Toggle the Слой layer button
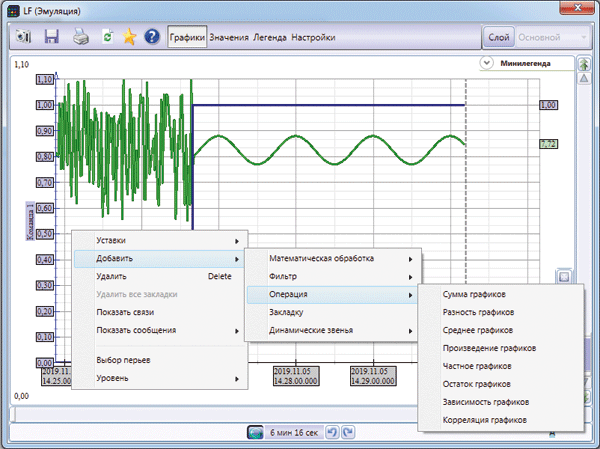This screenshot has width=600, height=449. [x=499, y=37]
